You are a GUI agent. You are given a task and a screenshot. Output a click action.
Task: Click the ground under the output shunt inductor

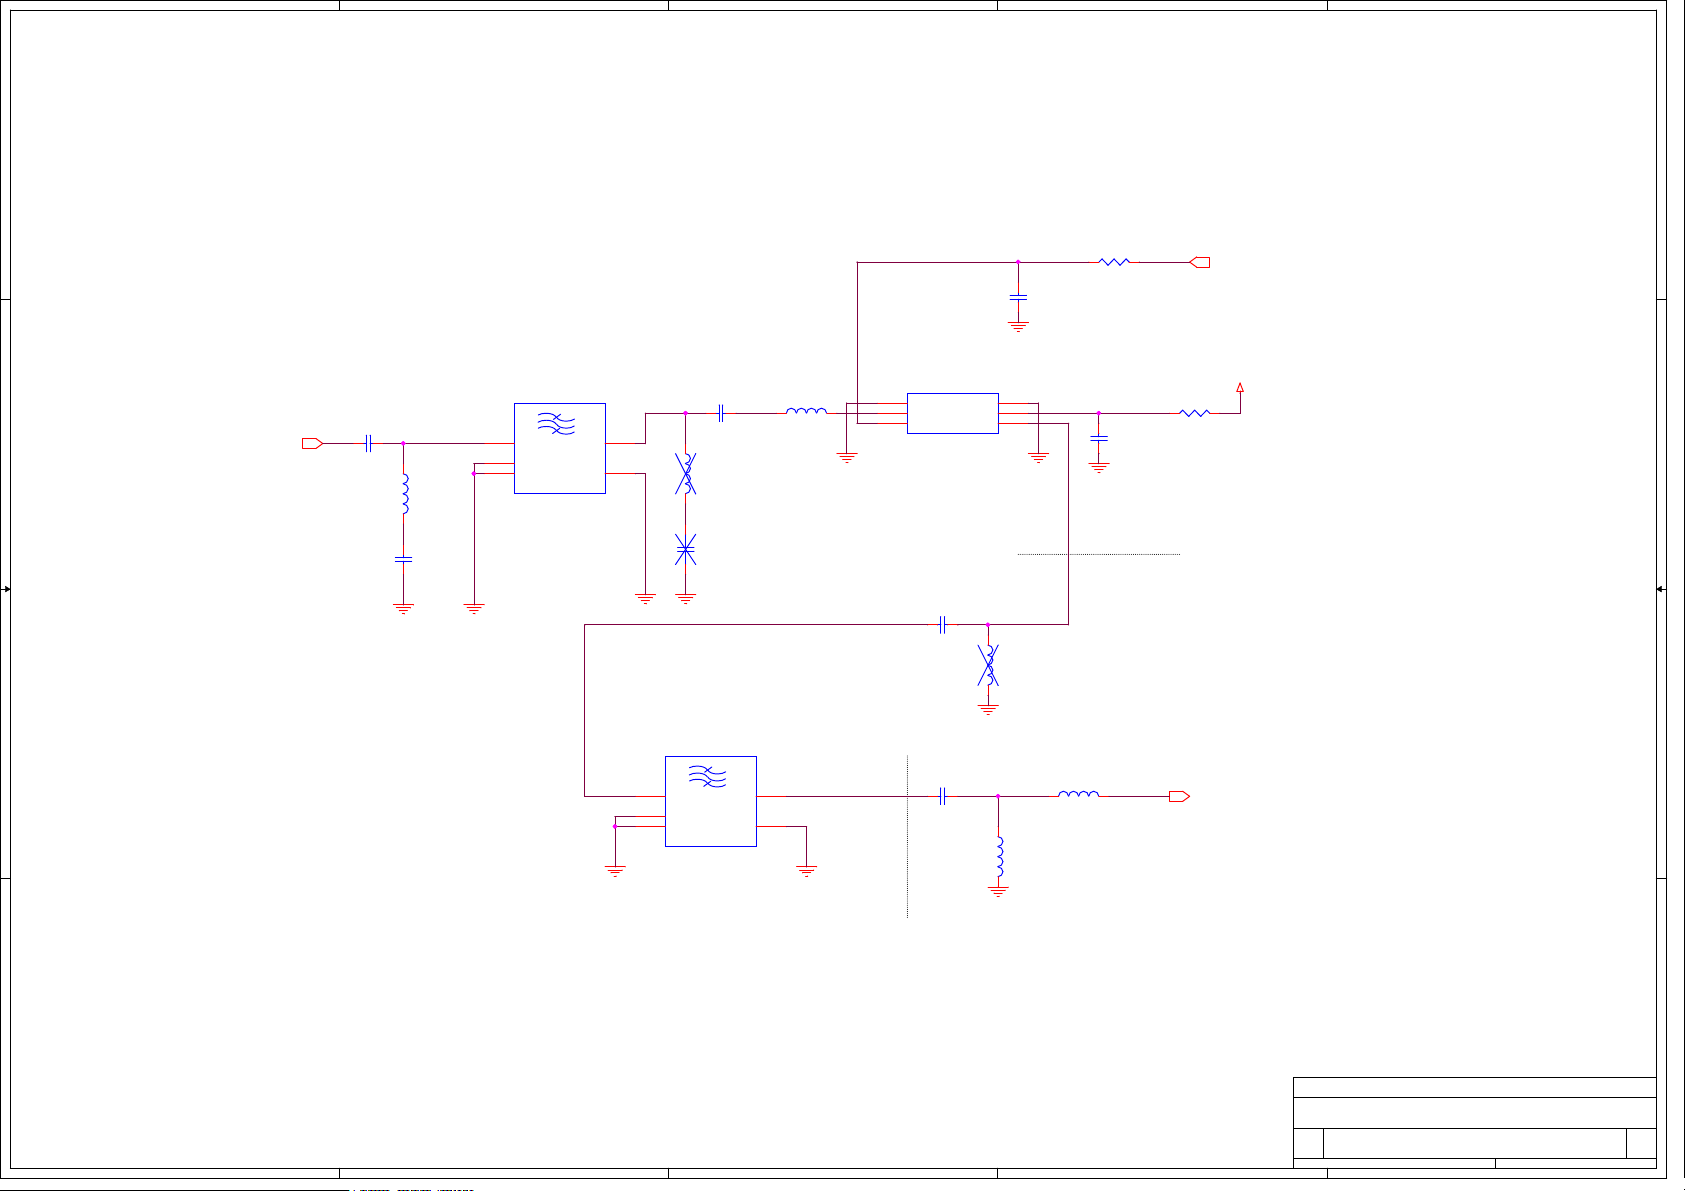[998, 890]
